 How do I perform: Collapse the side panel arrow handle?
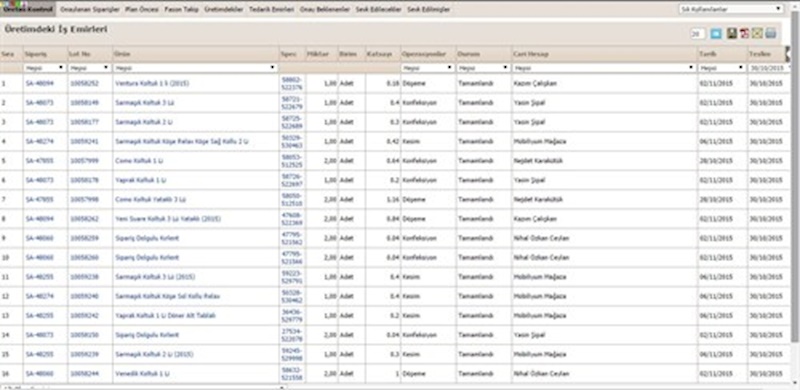(x=787, y=54)
